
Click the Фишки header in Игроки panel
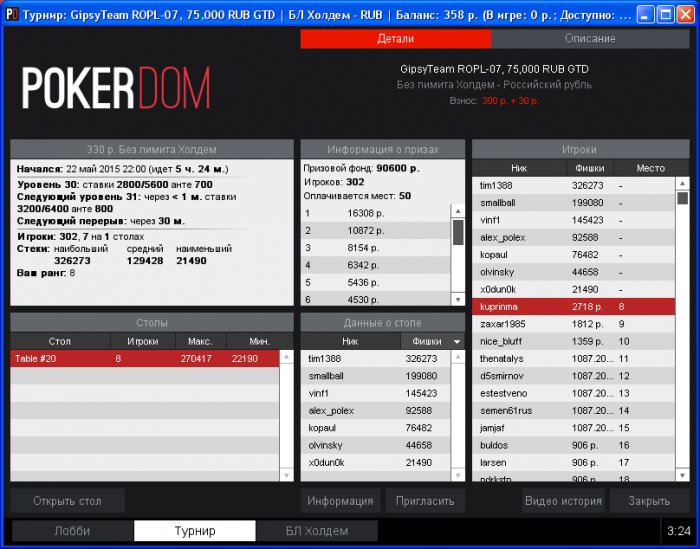tap(590, 168)
